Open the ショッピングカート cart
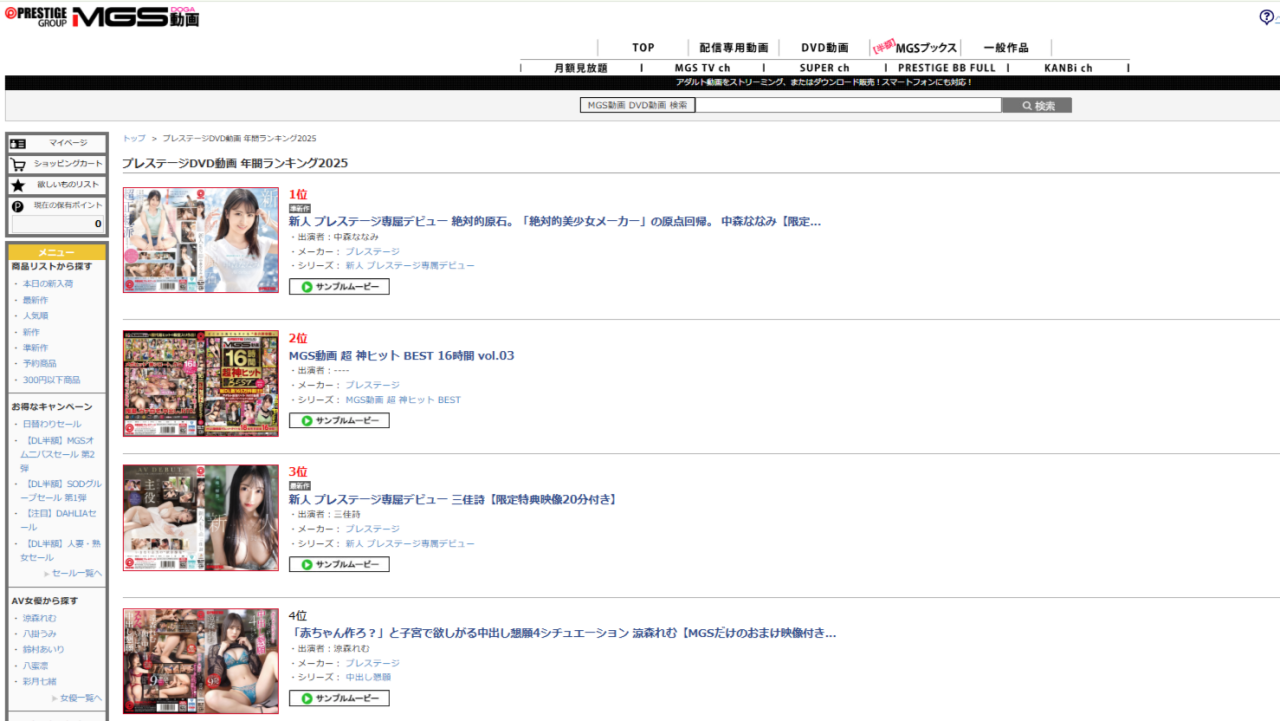 click(57, 164)
